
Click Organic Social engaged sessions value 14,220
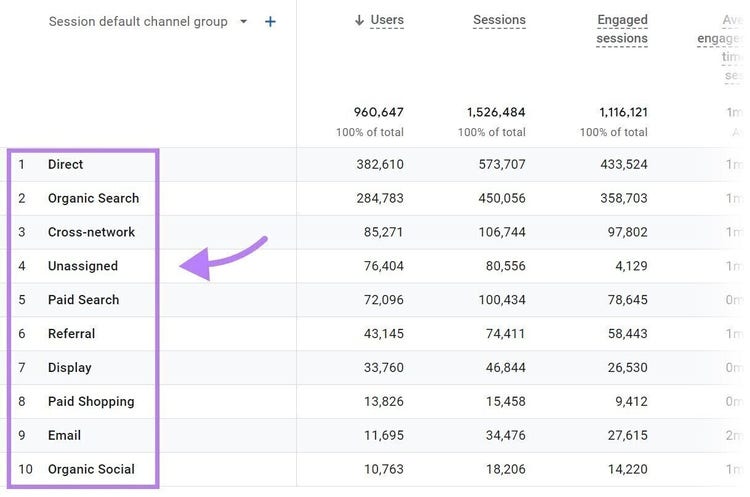(628, 469)
